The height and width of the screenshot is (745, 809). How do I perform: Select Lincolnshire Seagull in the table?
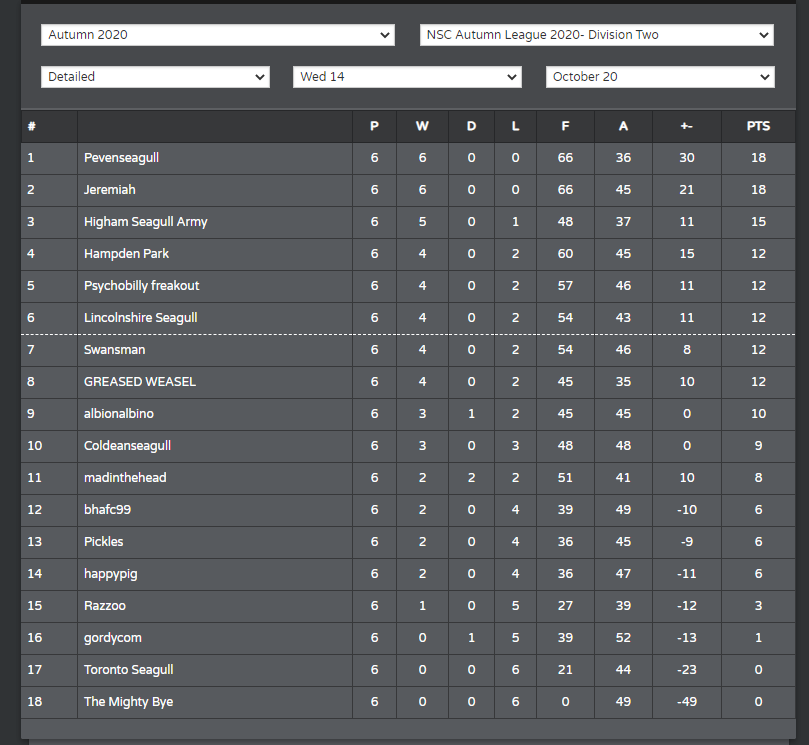tap(140, 318)
